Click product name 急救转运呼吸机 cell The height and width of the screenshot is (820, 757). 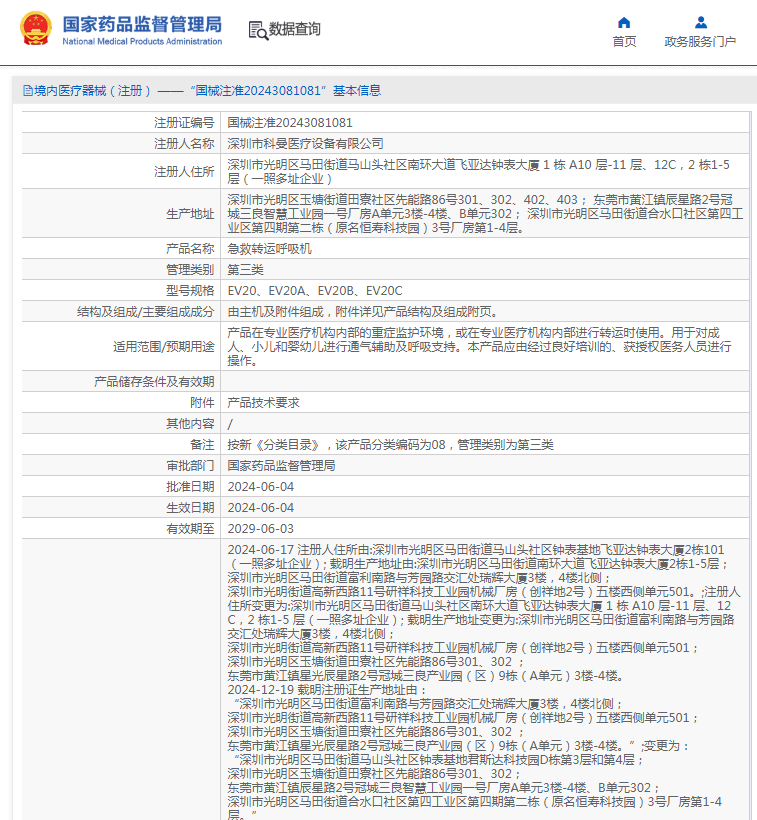tap(270, 248)
